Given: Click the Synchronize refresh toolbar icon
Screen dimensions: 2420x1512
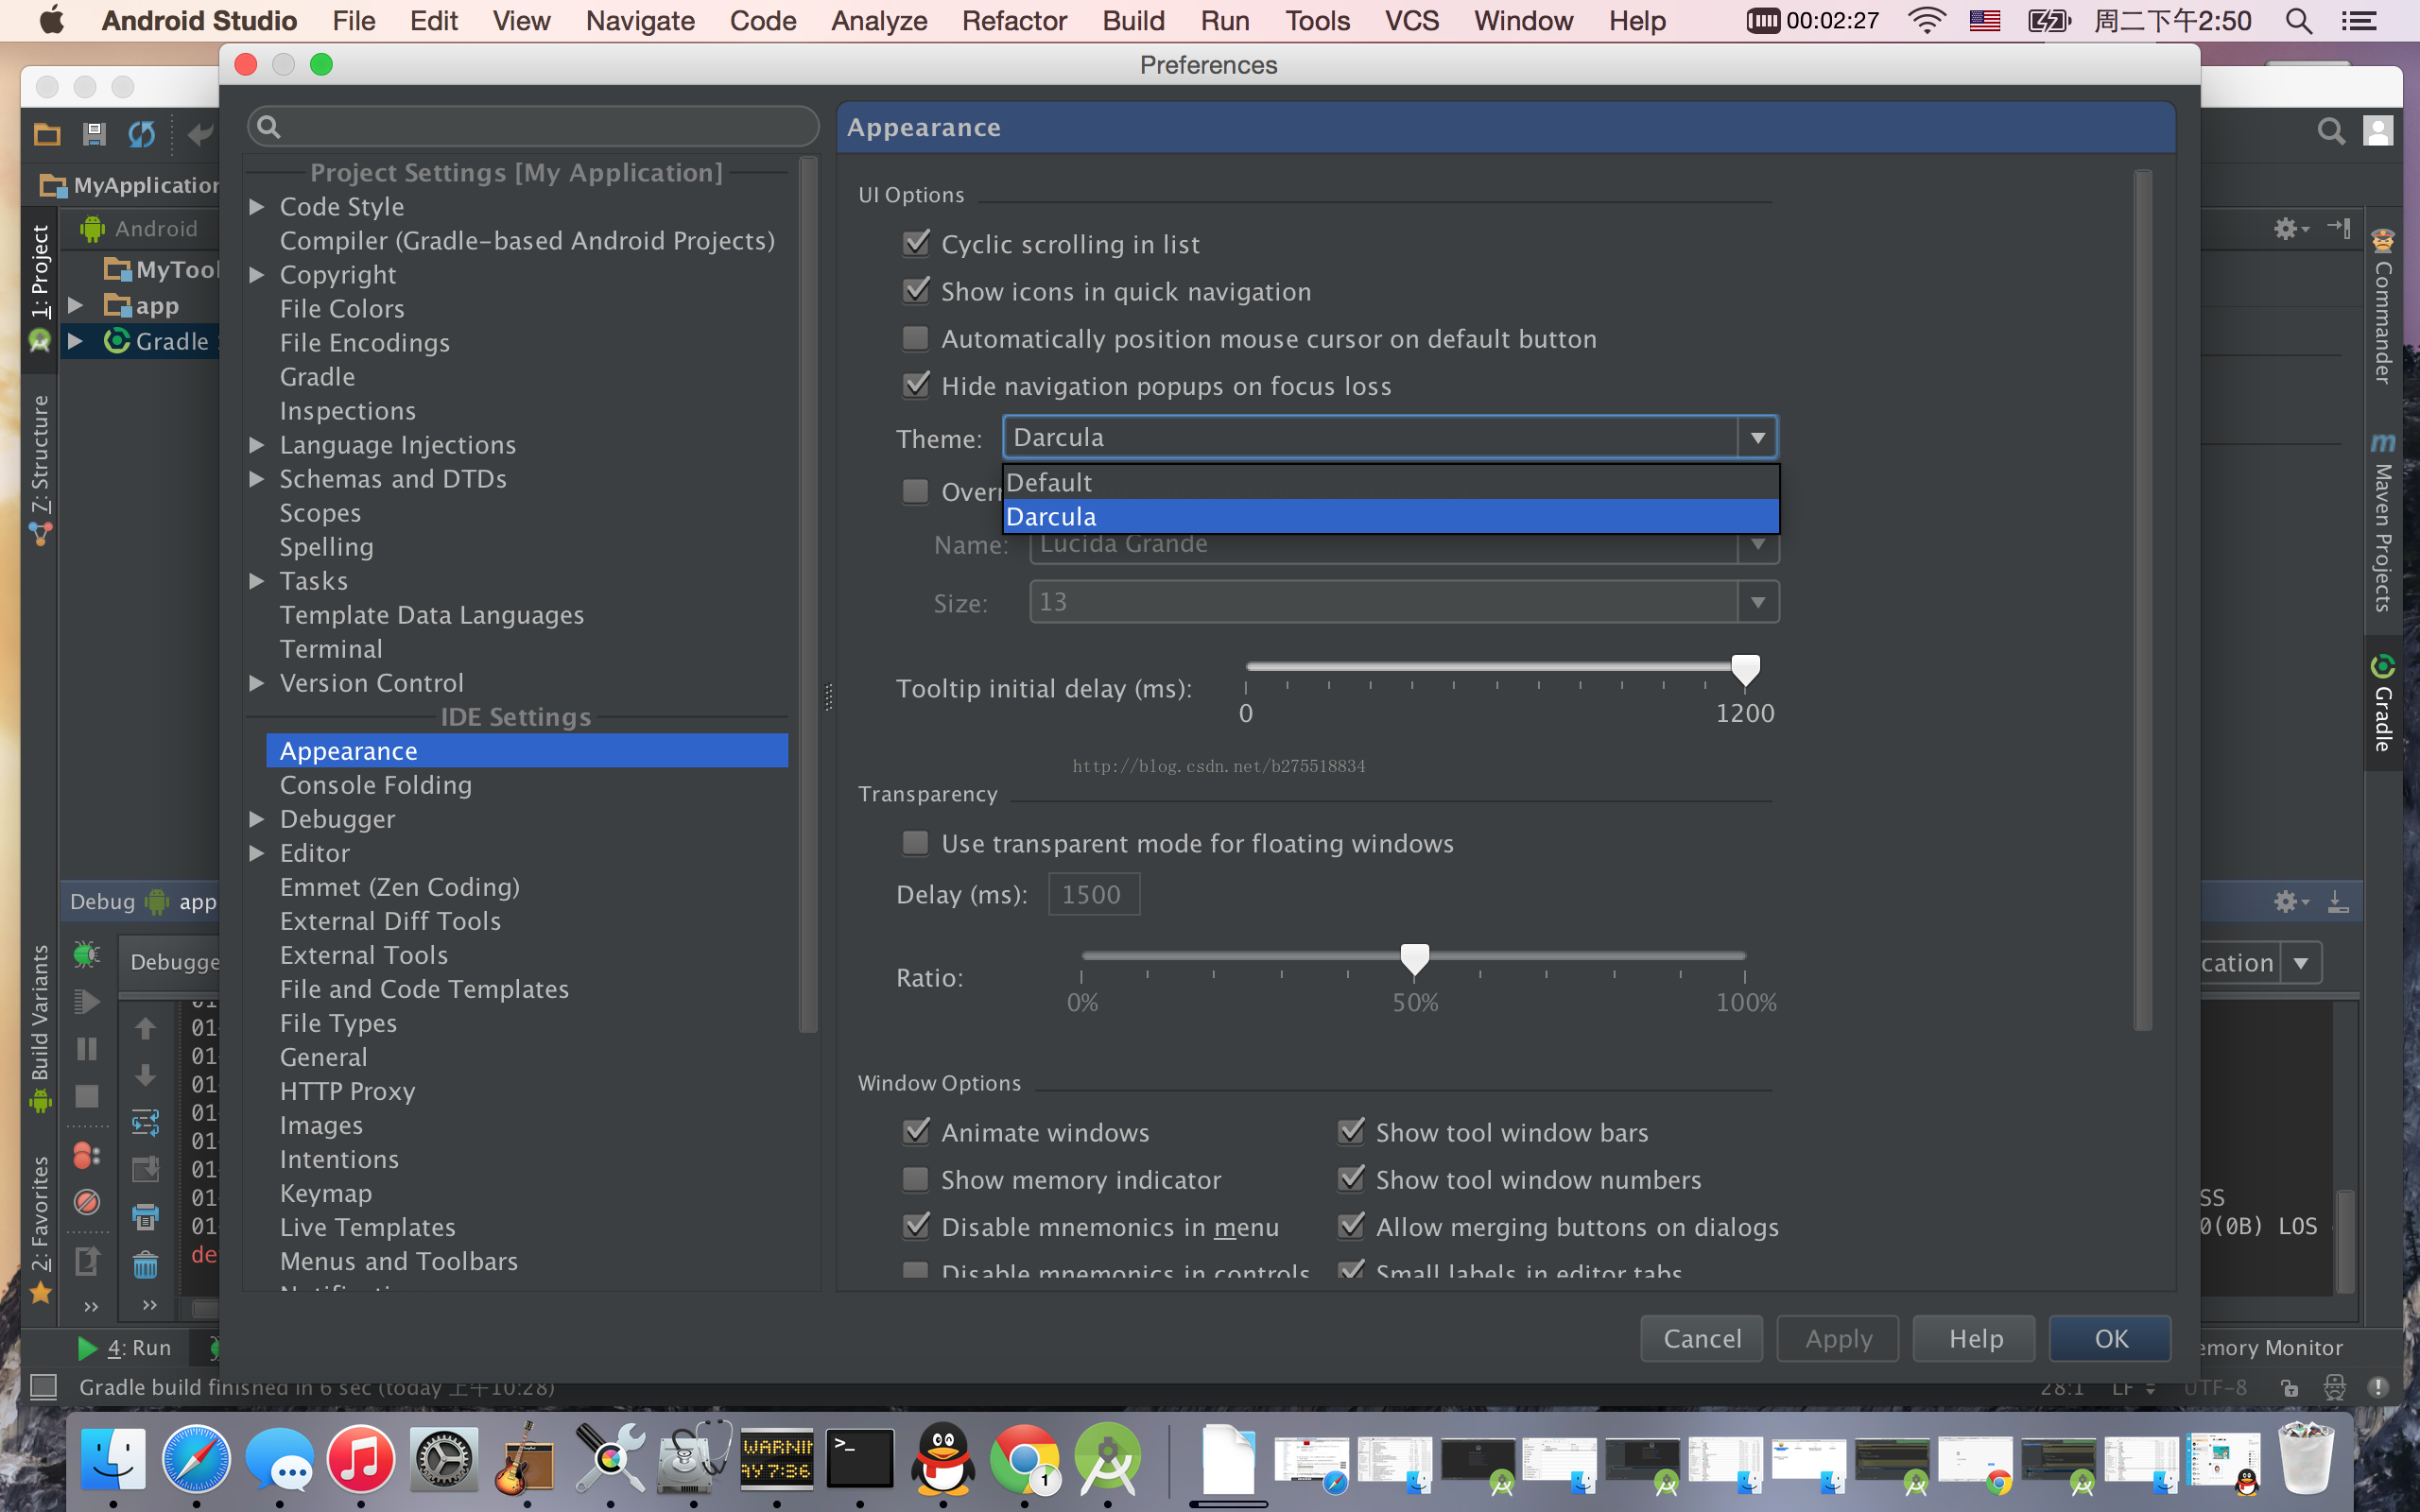Looking at the screenshot, I should point(142,133).
